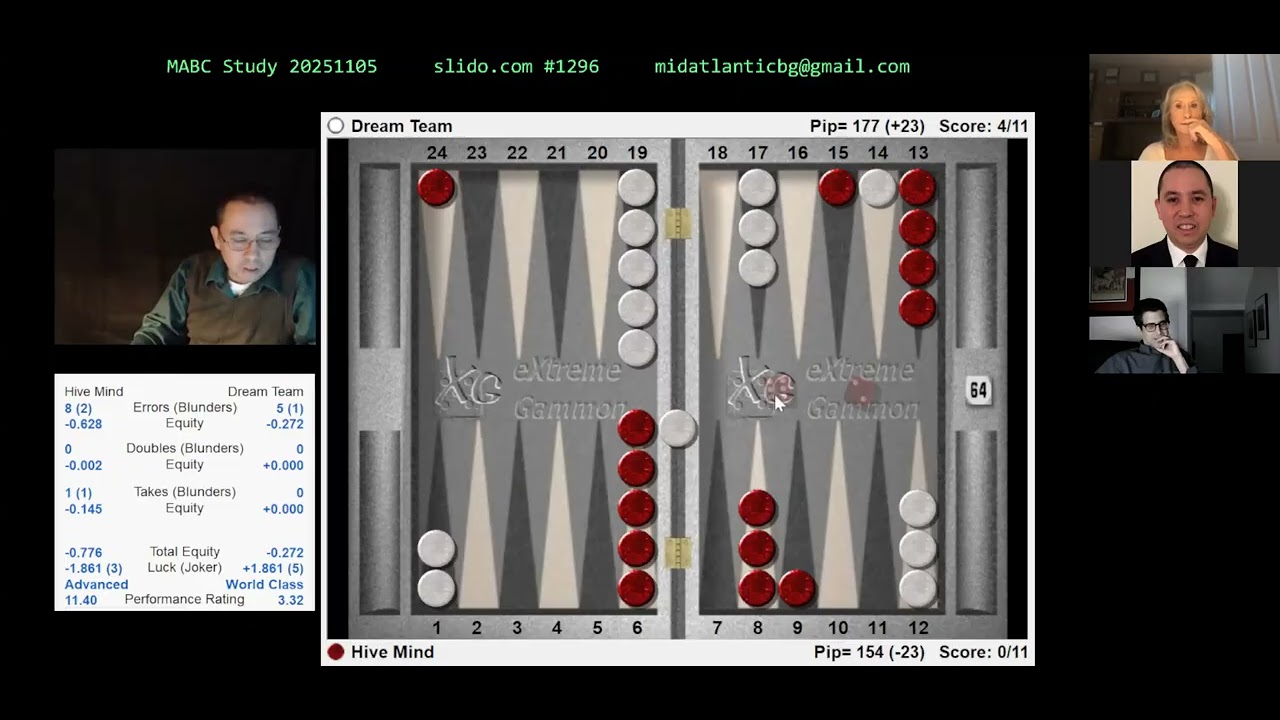Click the Luck (Joker) label

185,567
